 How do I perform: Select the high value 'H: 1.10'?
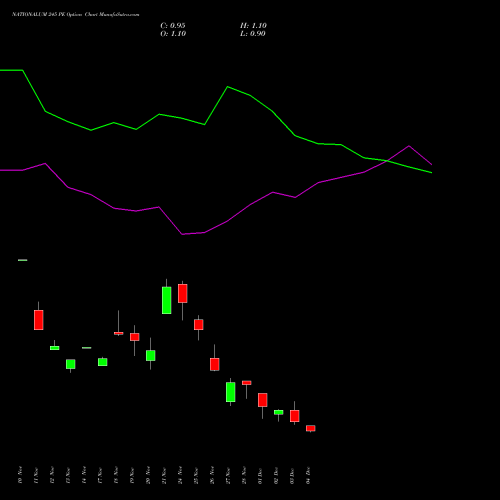tap(253, 26)
